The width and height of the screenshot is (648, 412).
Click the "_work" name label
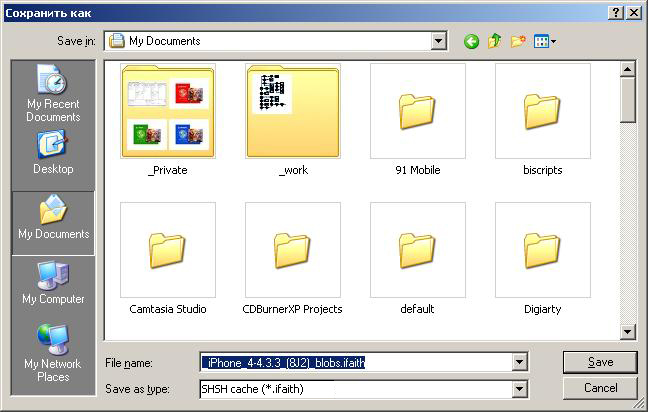293,170
